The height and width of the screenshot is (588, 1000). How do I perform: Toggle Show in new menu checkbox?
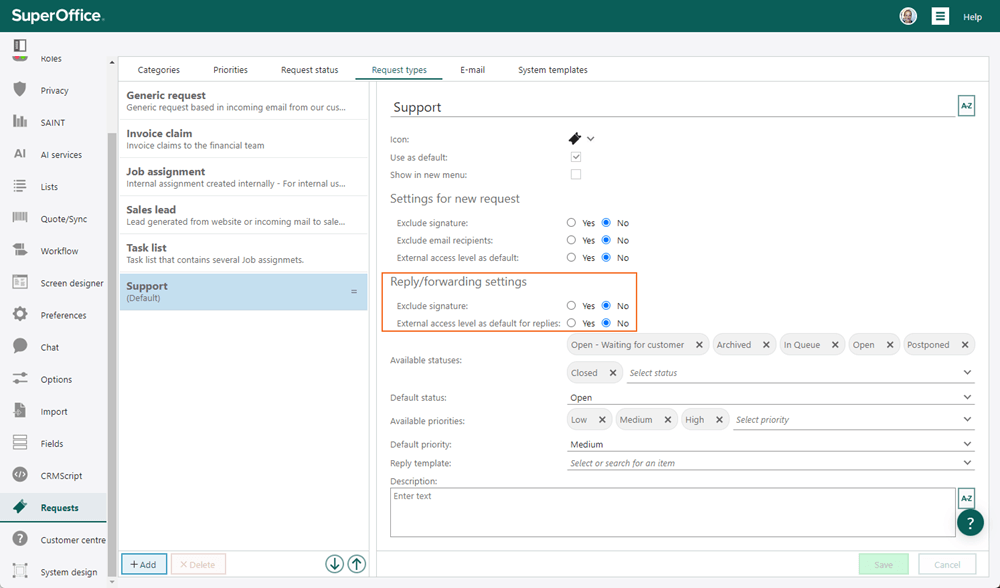click(x=576, y=174)
